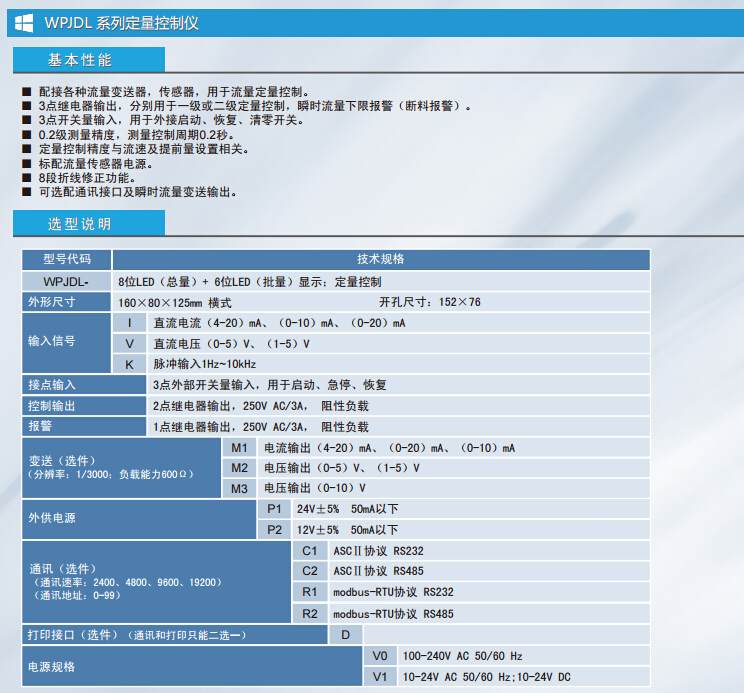Image resolution: width=744 pixels, height=693 pixels.
Task: Select the D print interface code cell
Action: (x=345, y=634)
